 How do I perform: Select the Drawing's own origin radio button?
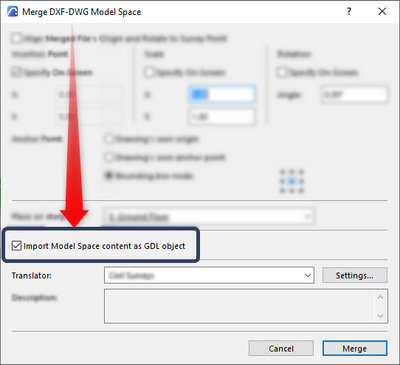[109, 139]
